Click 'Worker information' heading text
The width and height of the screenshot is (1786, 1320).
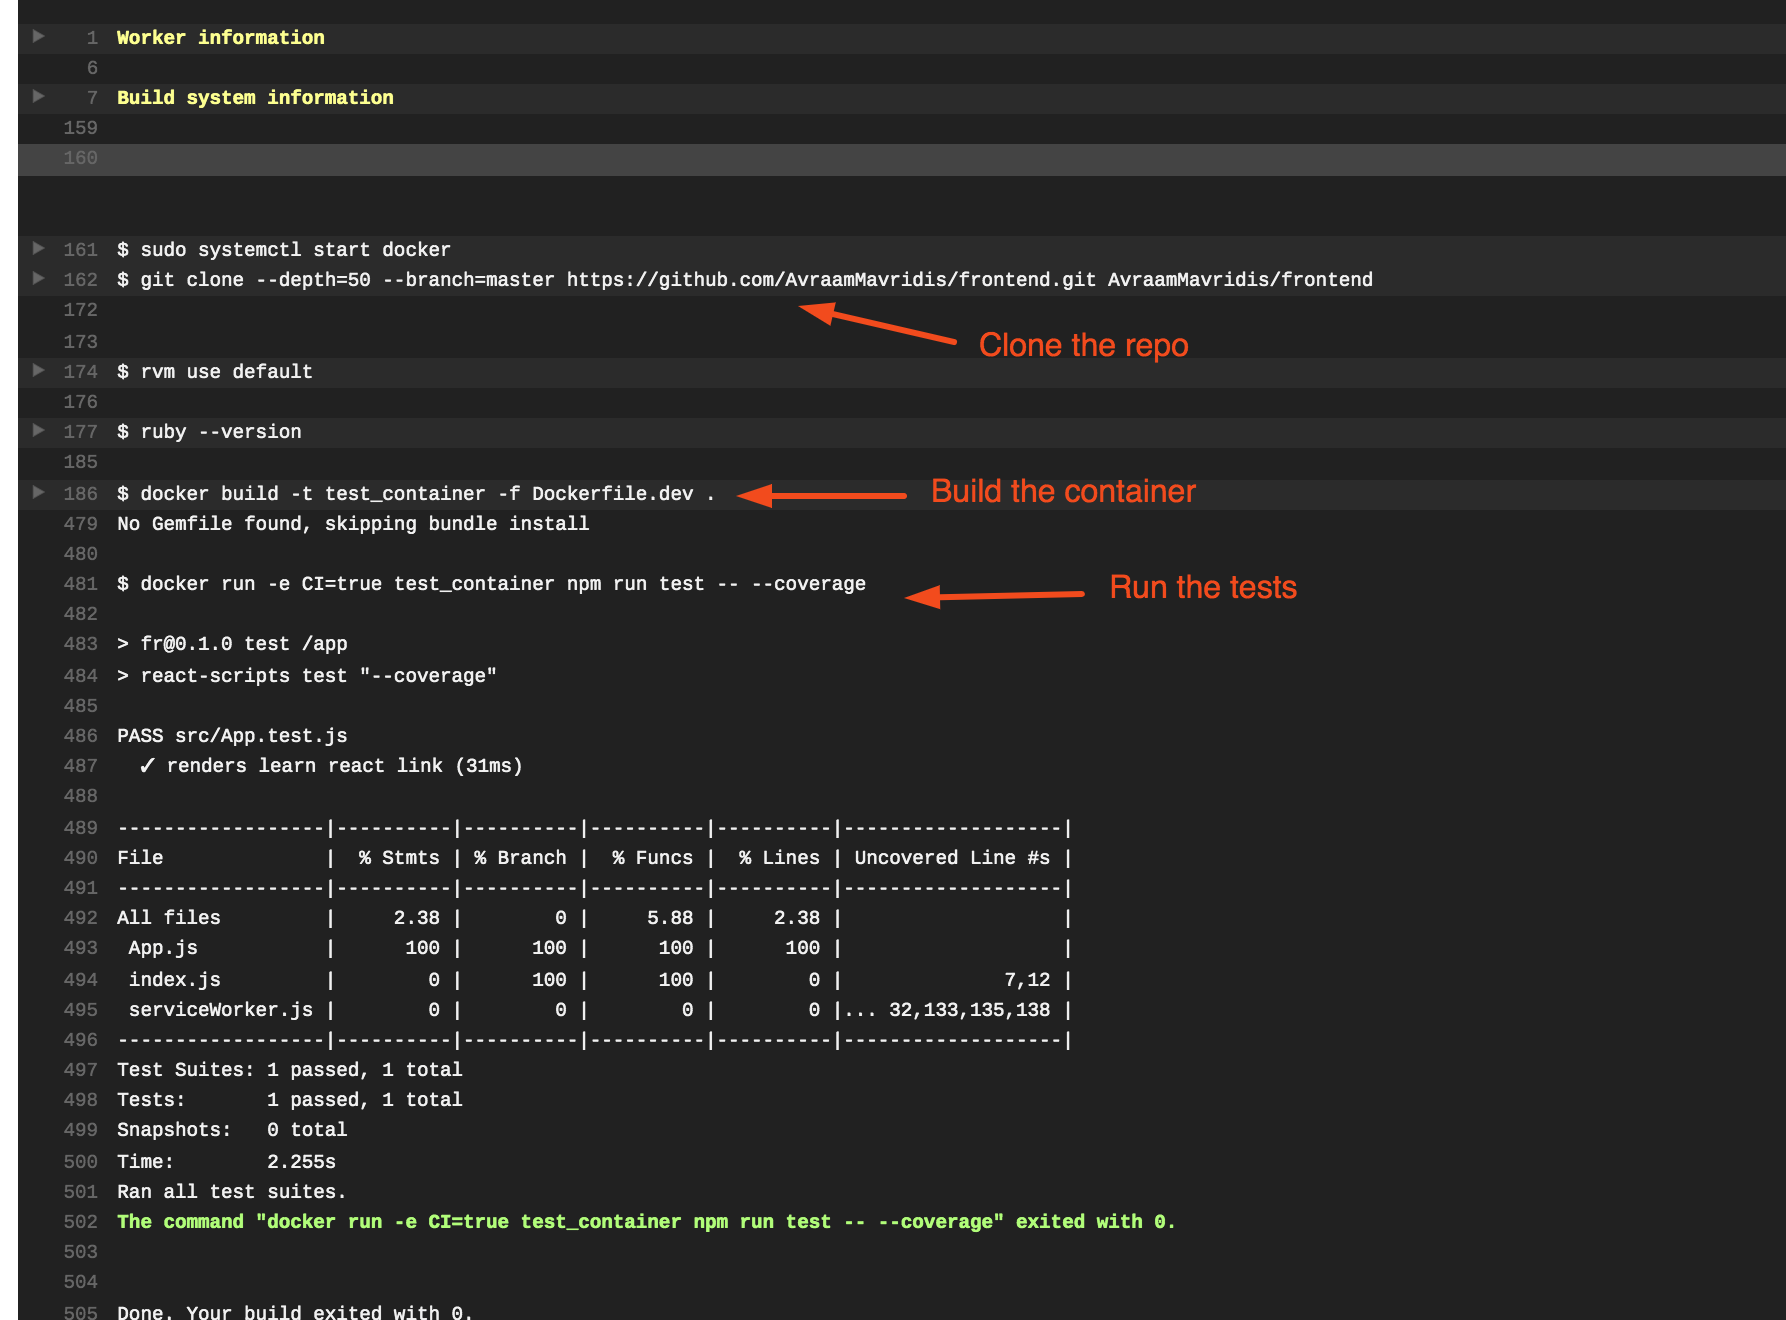(x=221, y=38)
